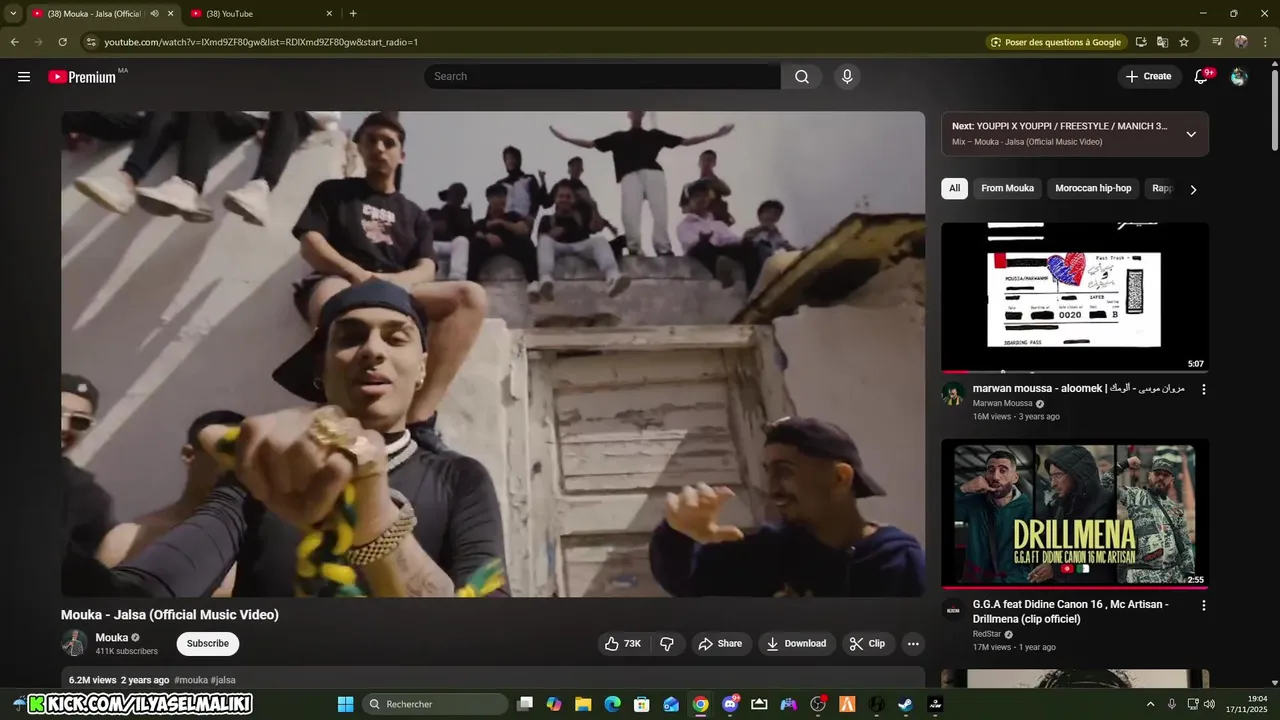Select the From Mouka filter chip

pyautogui.click(x=1007, y=188)
